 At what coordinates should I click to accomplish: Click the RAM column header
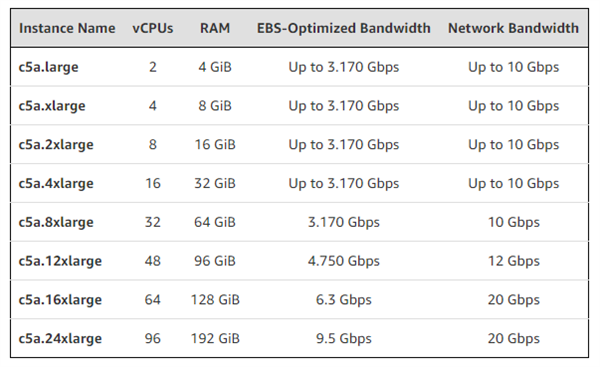pyautogui.click(x=215, y=28)
